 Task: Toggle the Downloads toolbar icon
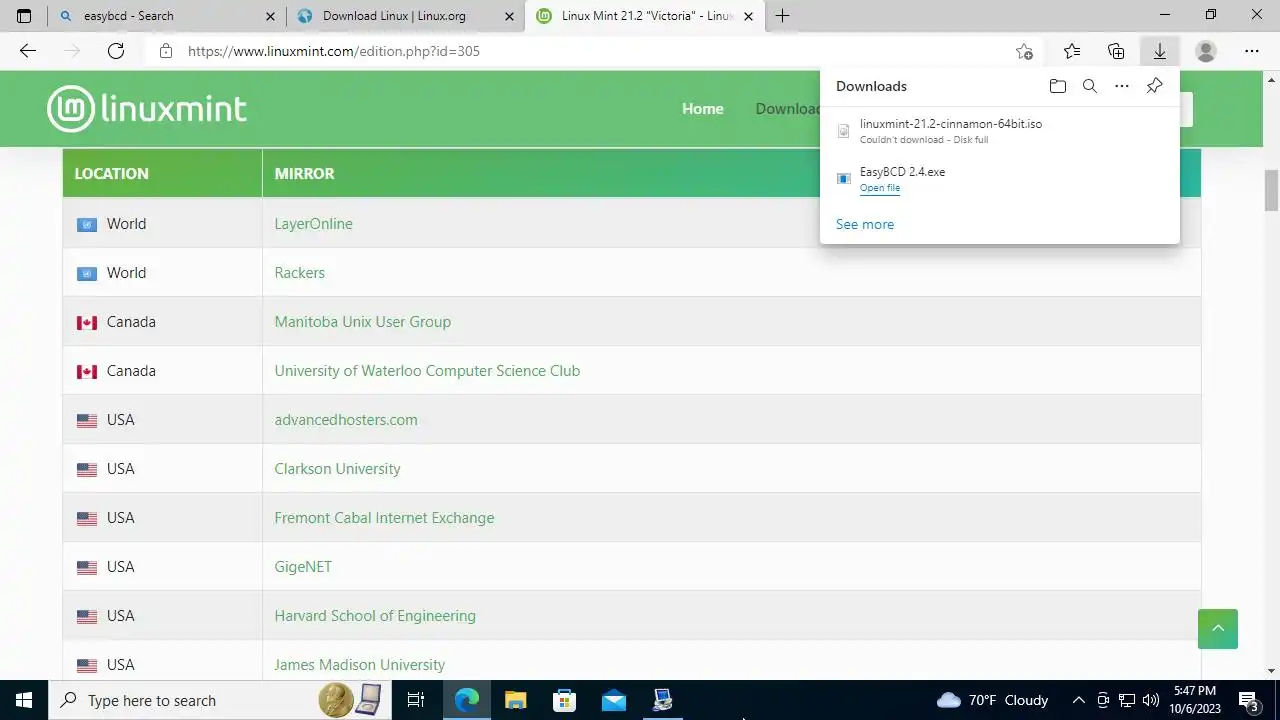pos(1160,51)
